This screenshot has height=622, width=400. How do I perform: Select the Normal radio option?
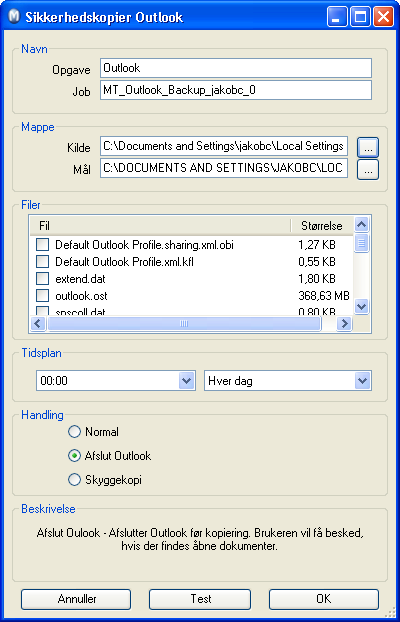pos(74,432)
